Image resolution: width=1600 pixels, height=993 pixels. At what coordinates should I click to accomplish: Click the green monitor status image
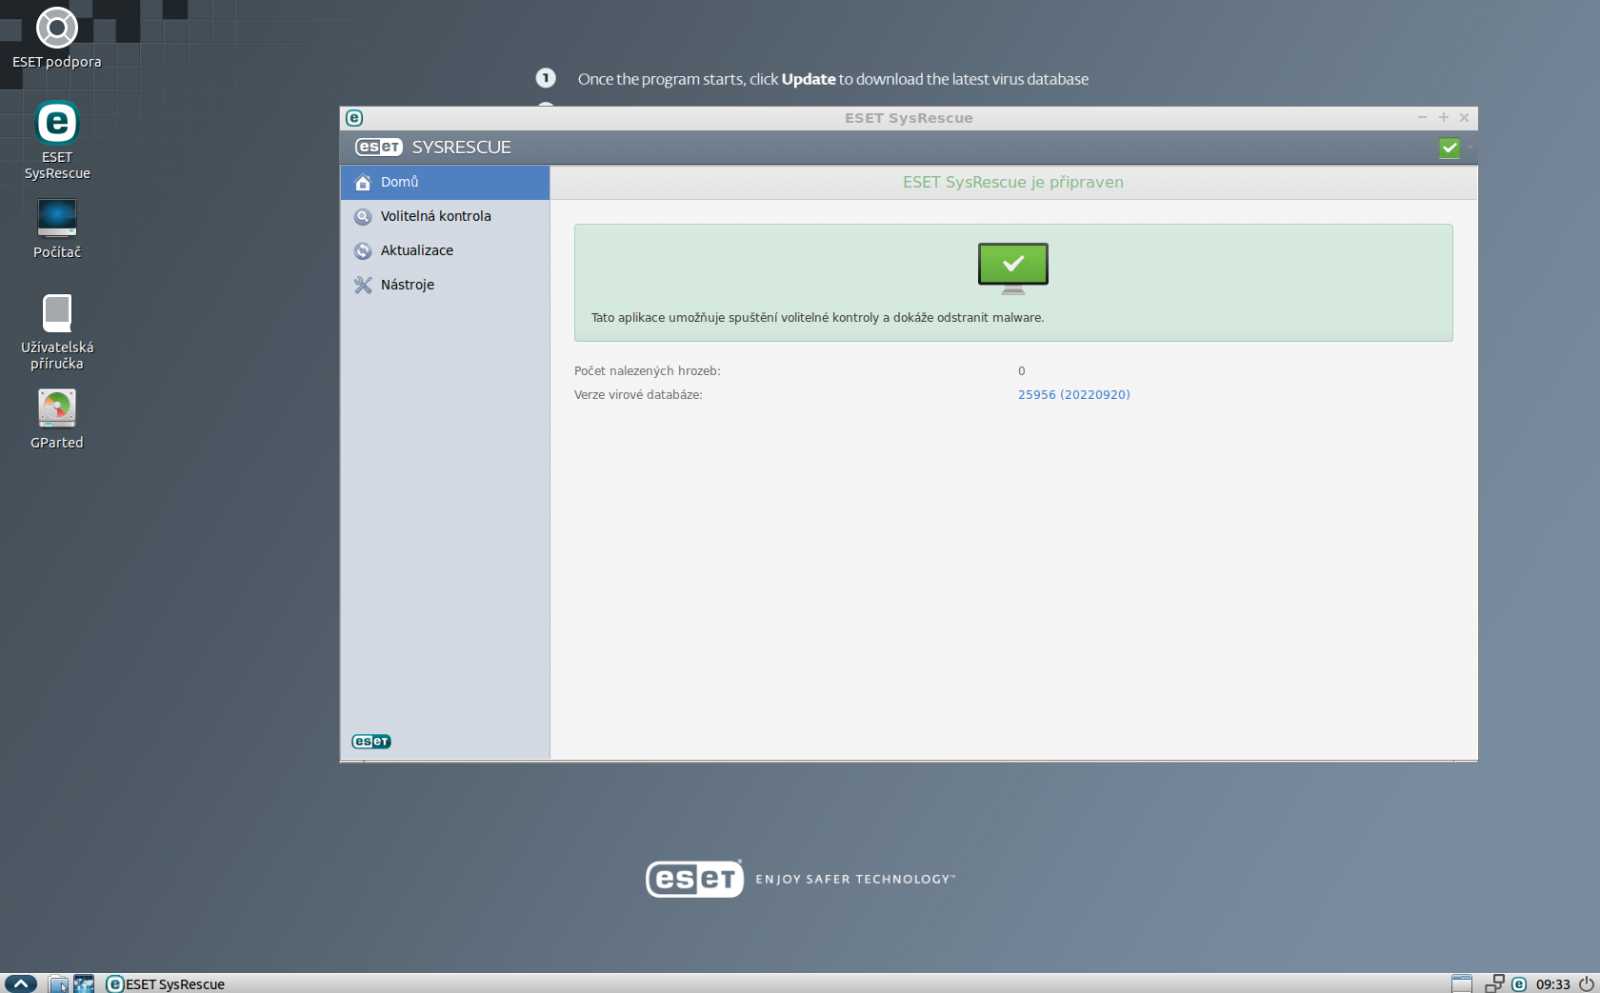pyautogui.click(x=1013, y=268)
